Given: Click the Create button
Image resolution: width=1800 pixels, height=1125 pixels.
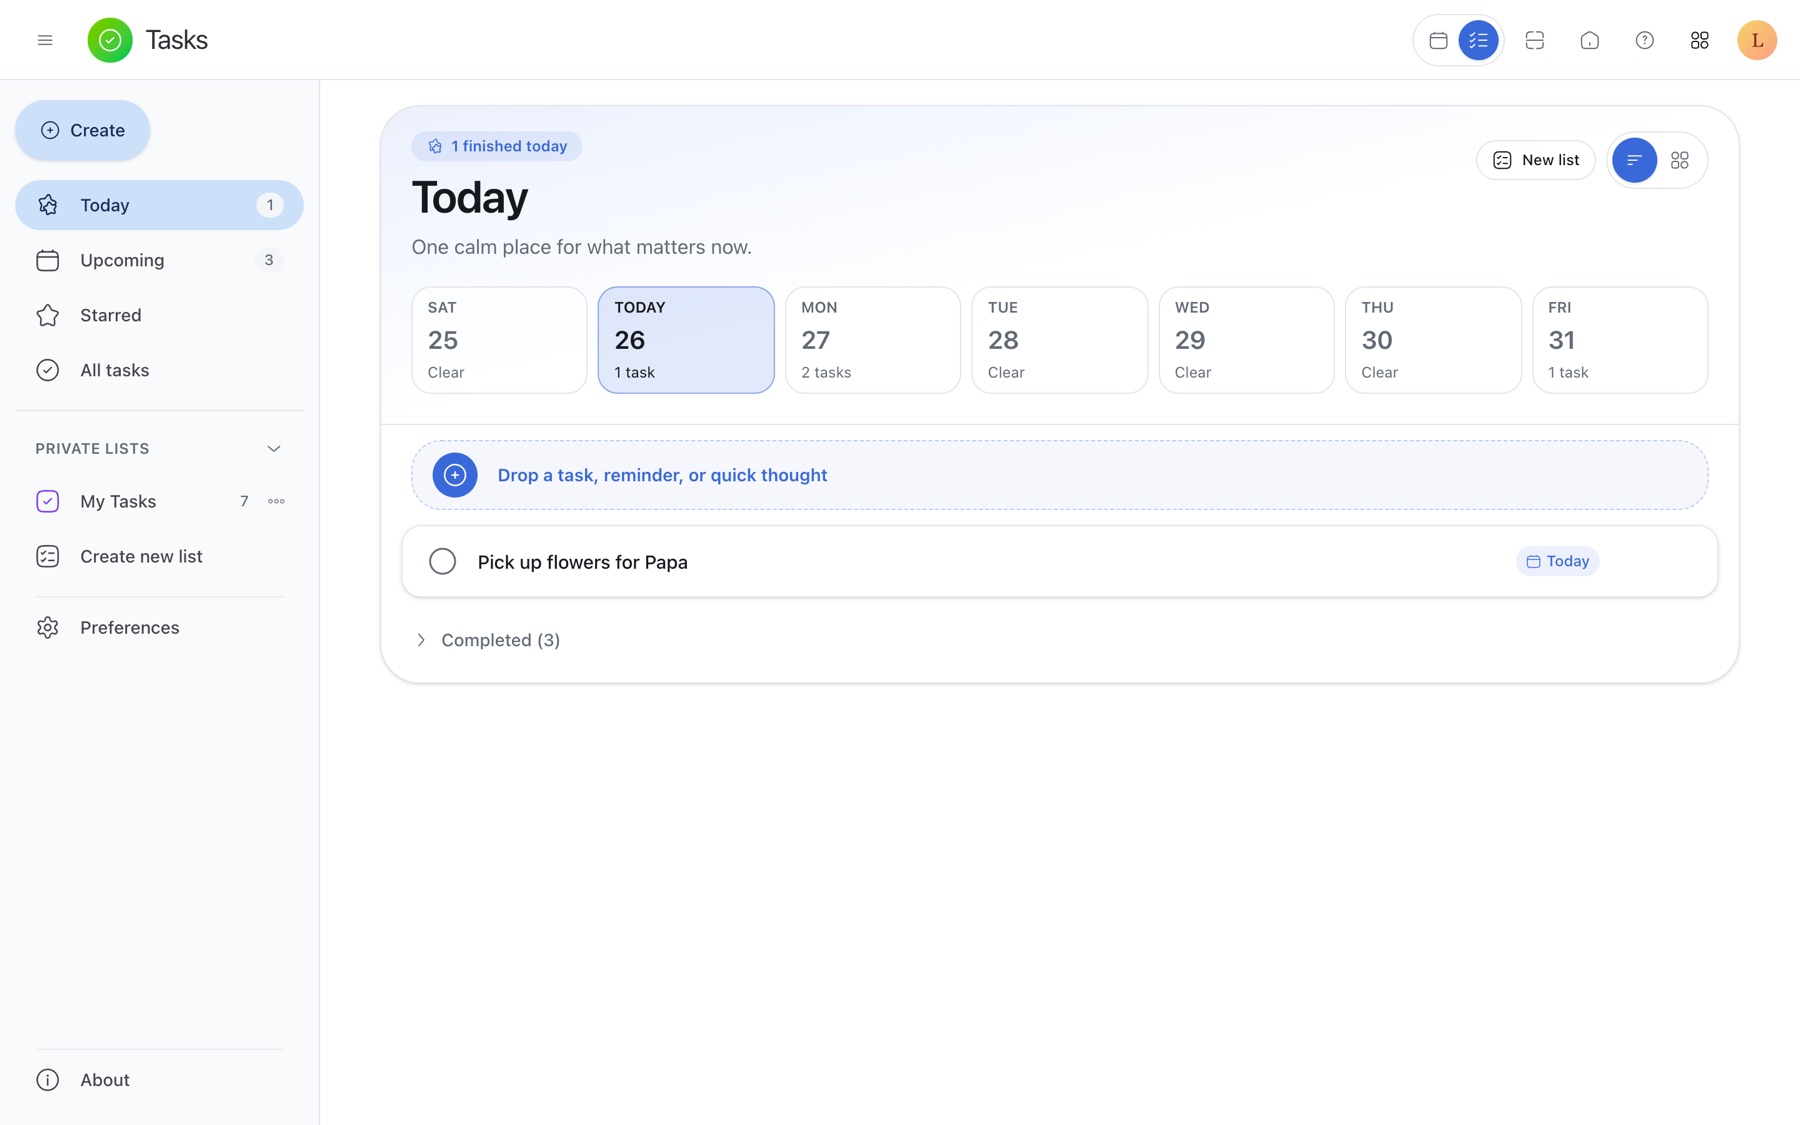Looking at the screenshot, I should pos(83,130).
